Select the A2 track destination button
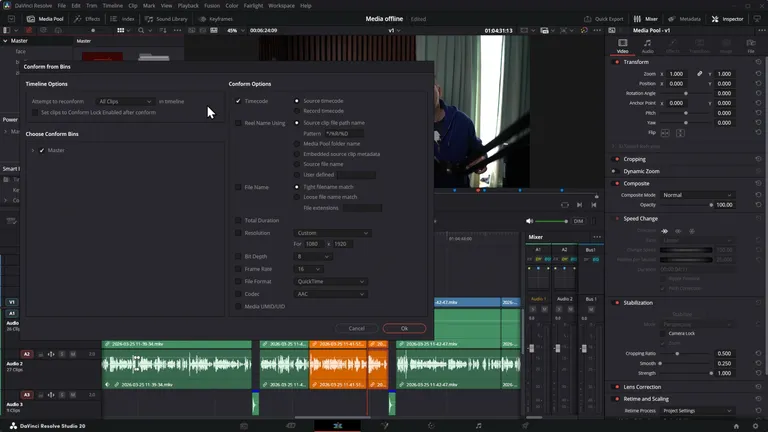768x432 pixels. (x=26, y=354)
